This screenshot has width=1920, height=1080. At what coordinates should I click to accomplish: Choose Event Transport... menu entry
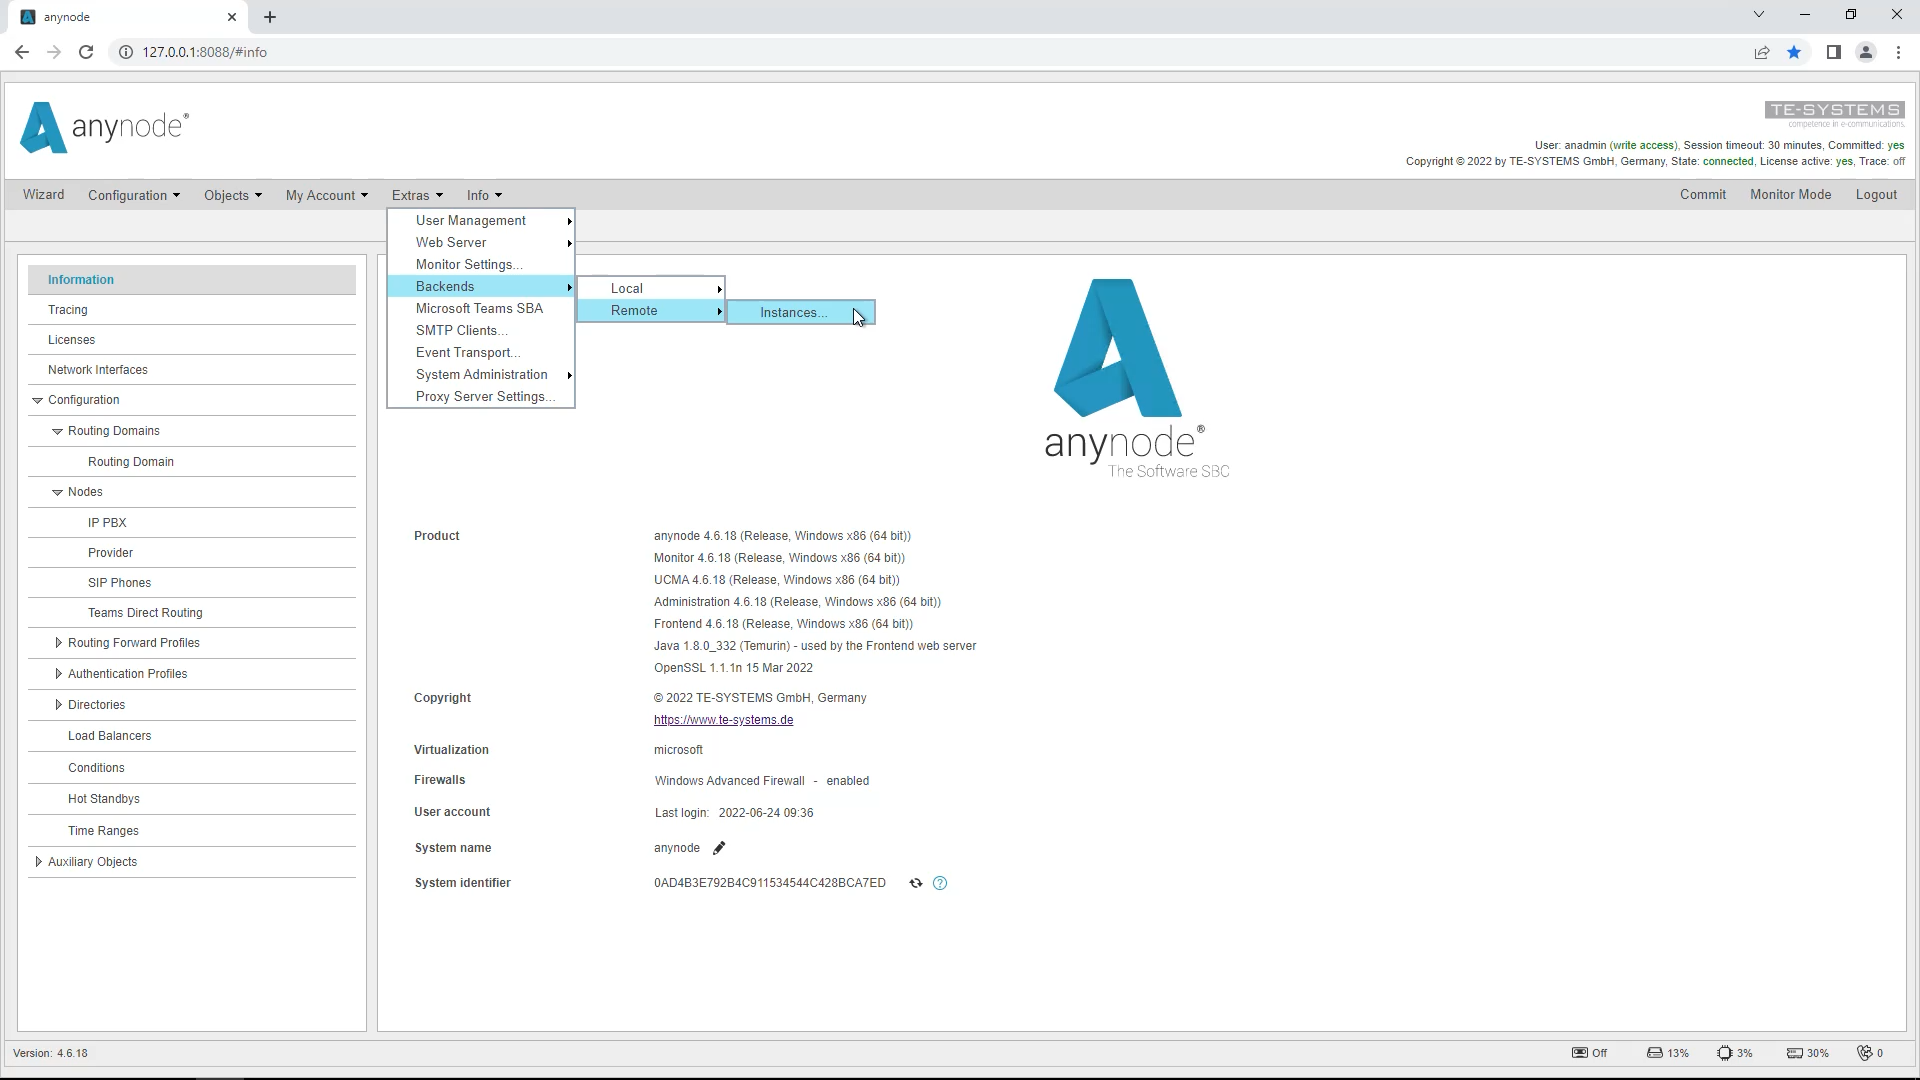point(481,353)
